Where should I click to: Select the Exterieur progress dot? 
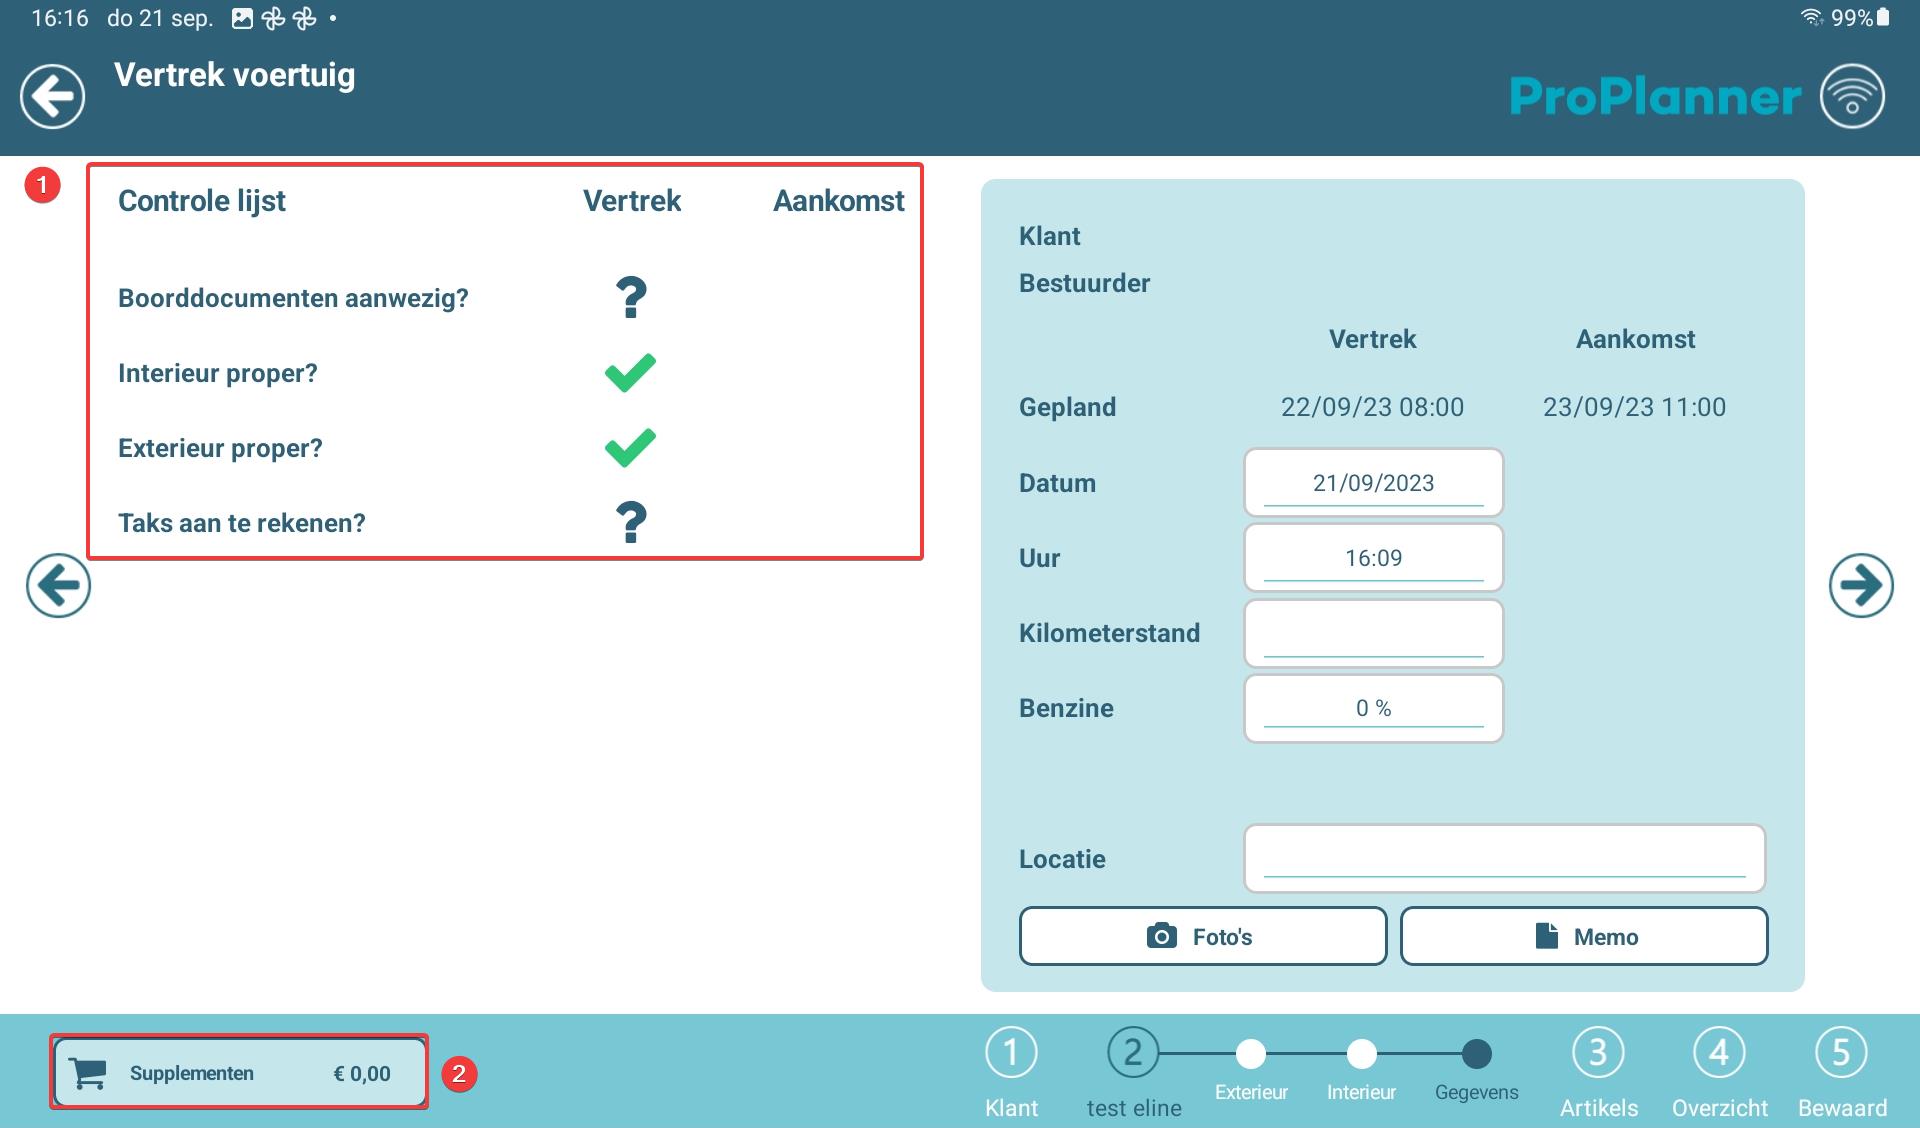pos(1250,1054)
